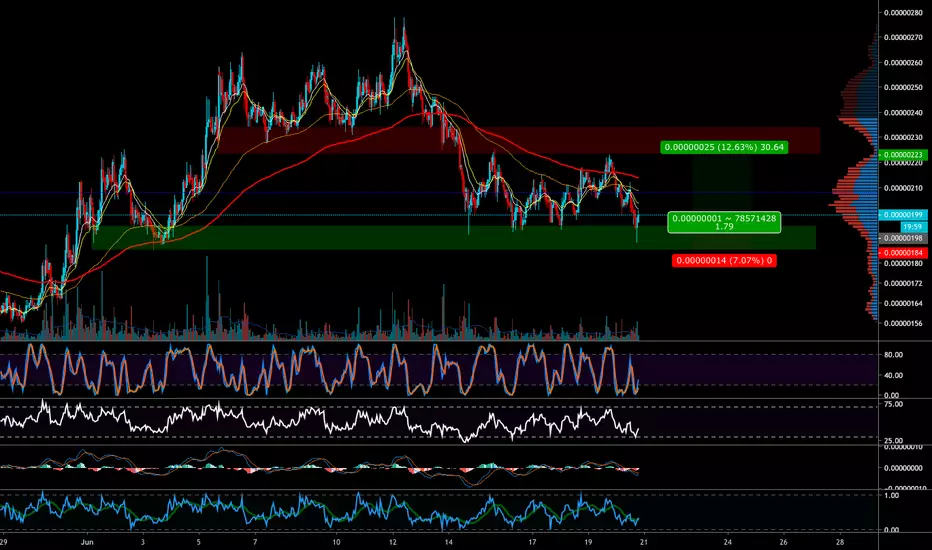Select the red stop-loss label 7.07%
This screenshot has height=550, width=932.
[x=724, y=260]
